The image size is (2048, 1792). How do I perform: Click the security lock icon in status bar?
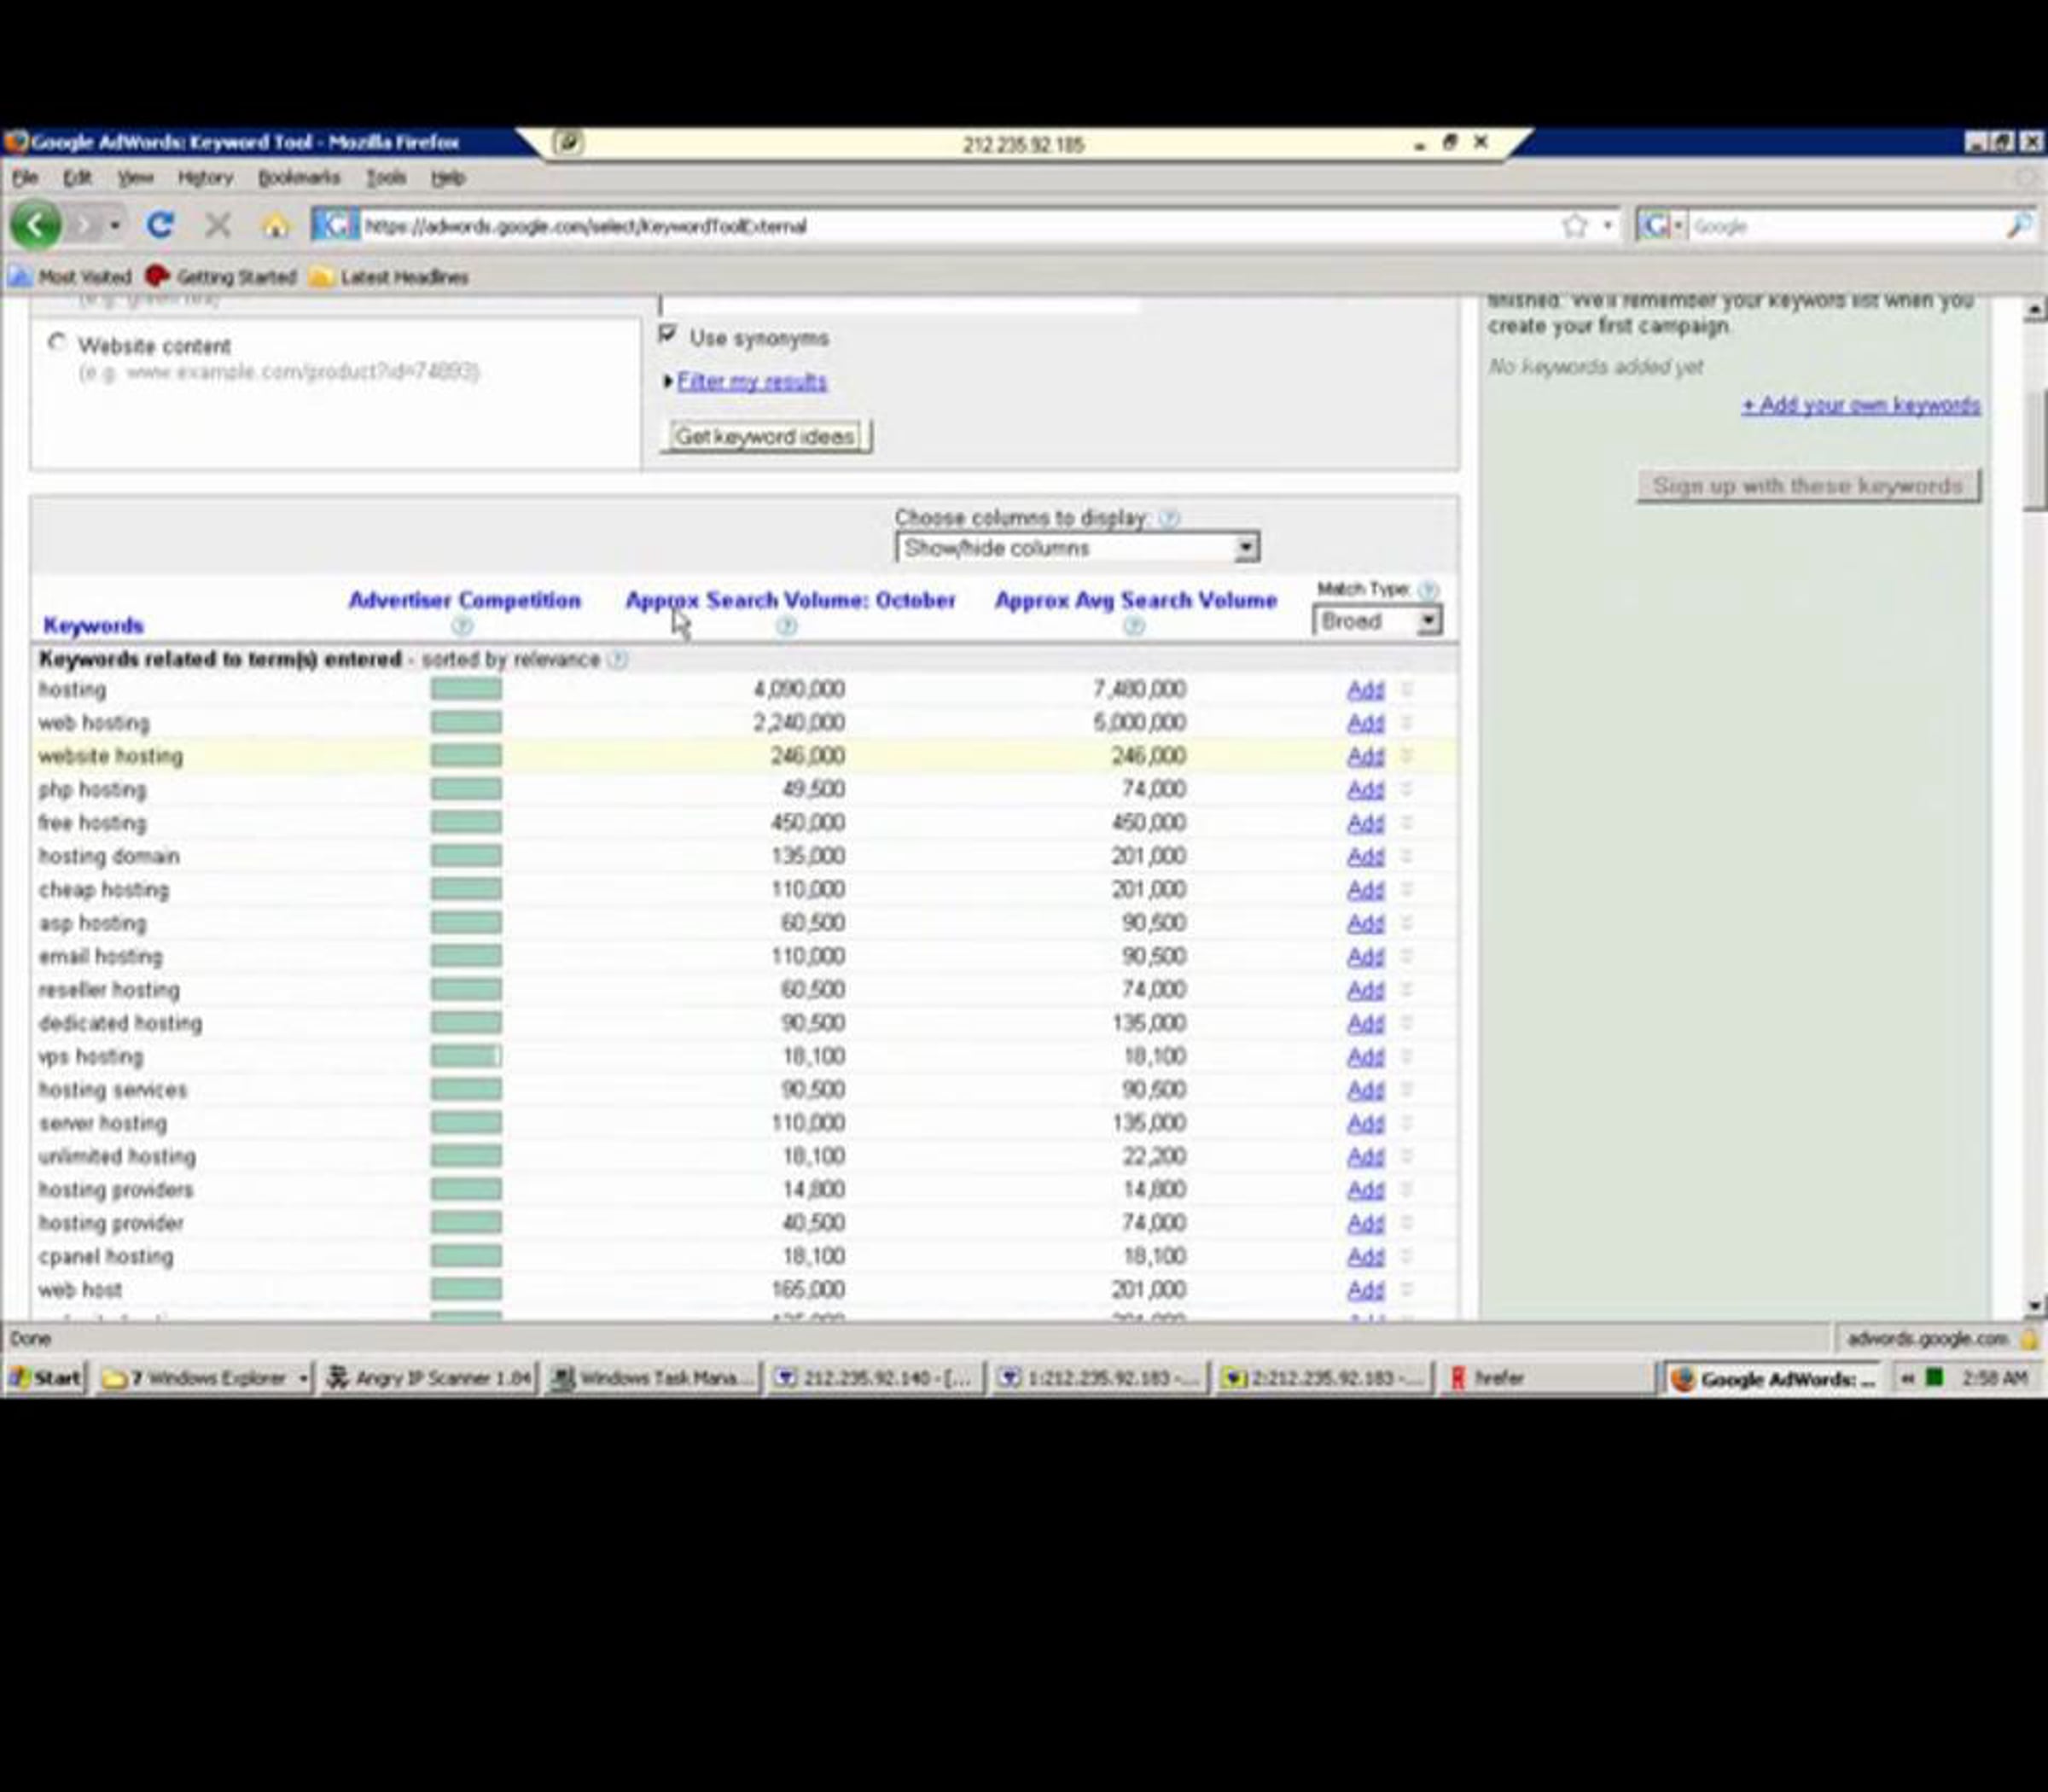tap(2029, 1339)
